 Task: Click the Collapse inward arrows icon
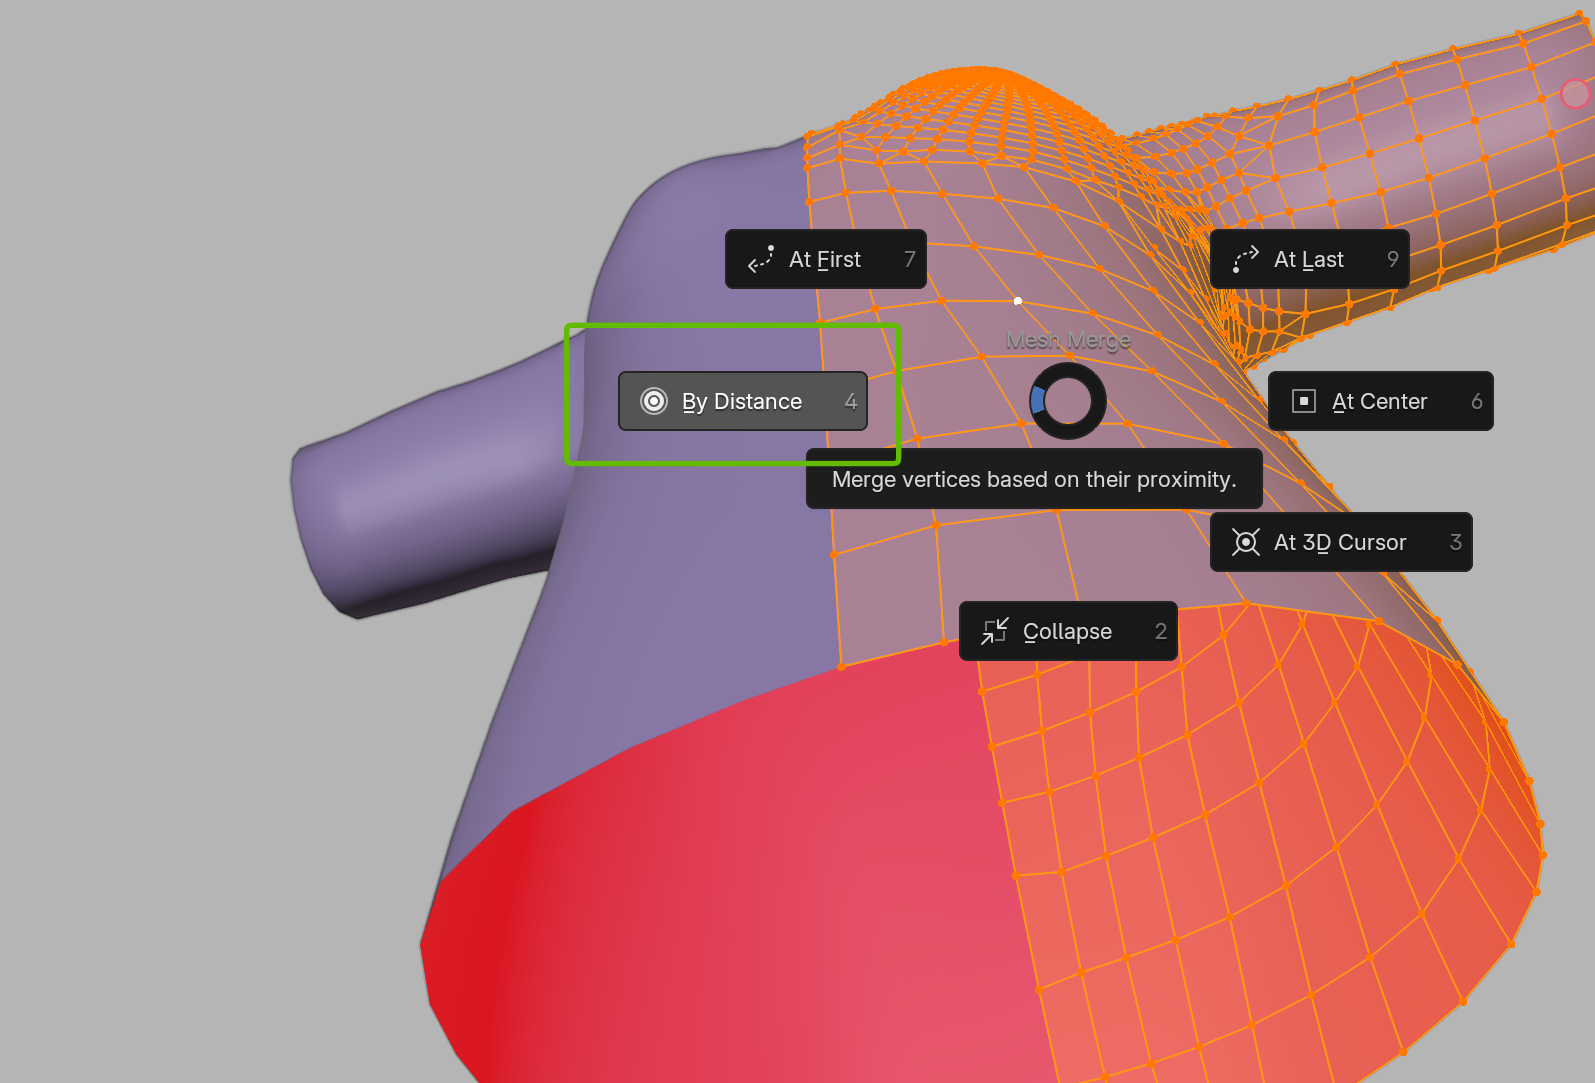tap(995, 631)
